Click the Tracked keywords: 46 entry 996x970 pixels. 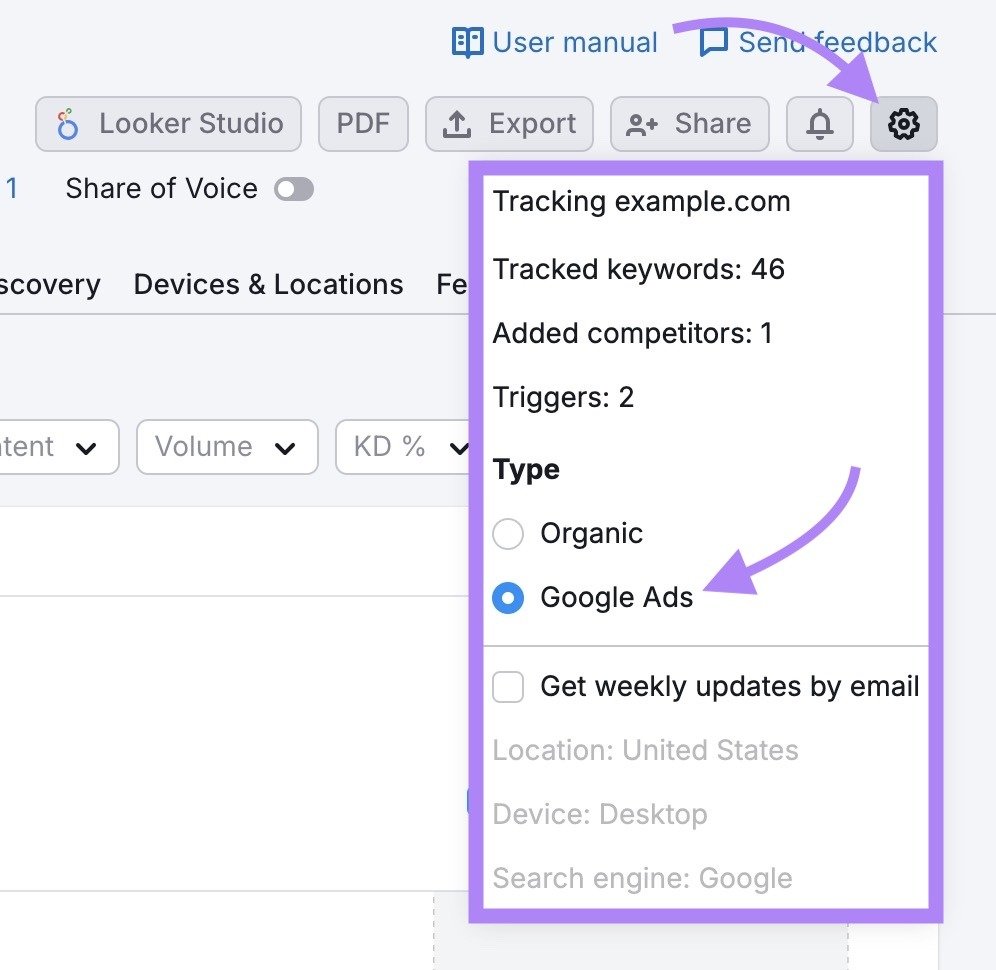(639, 269)
